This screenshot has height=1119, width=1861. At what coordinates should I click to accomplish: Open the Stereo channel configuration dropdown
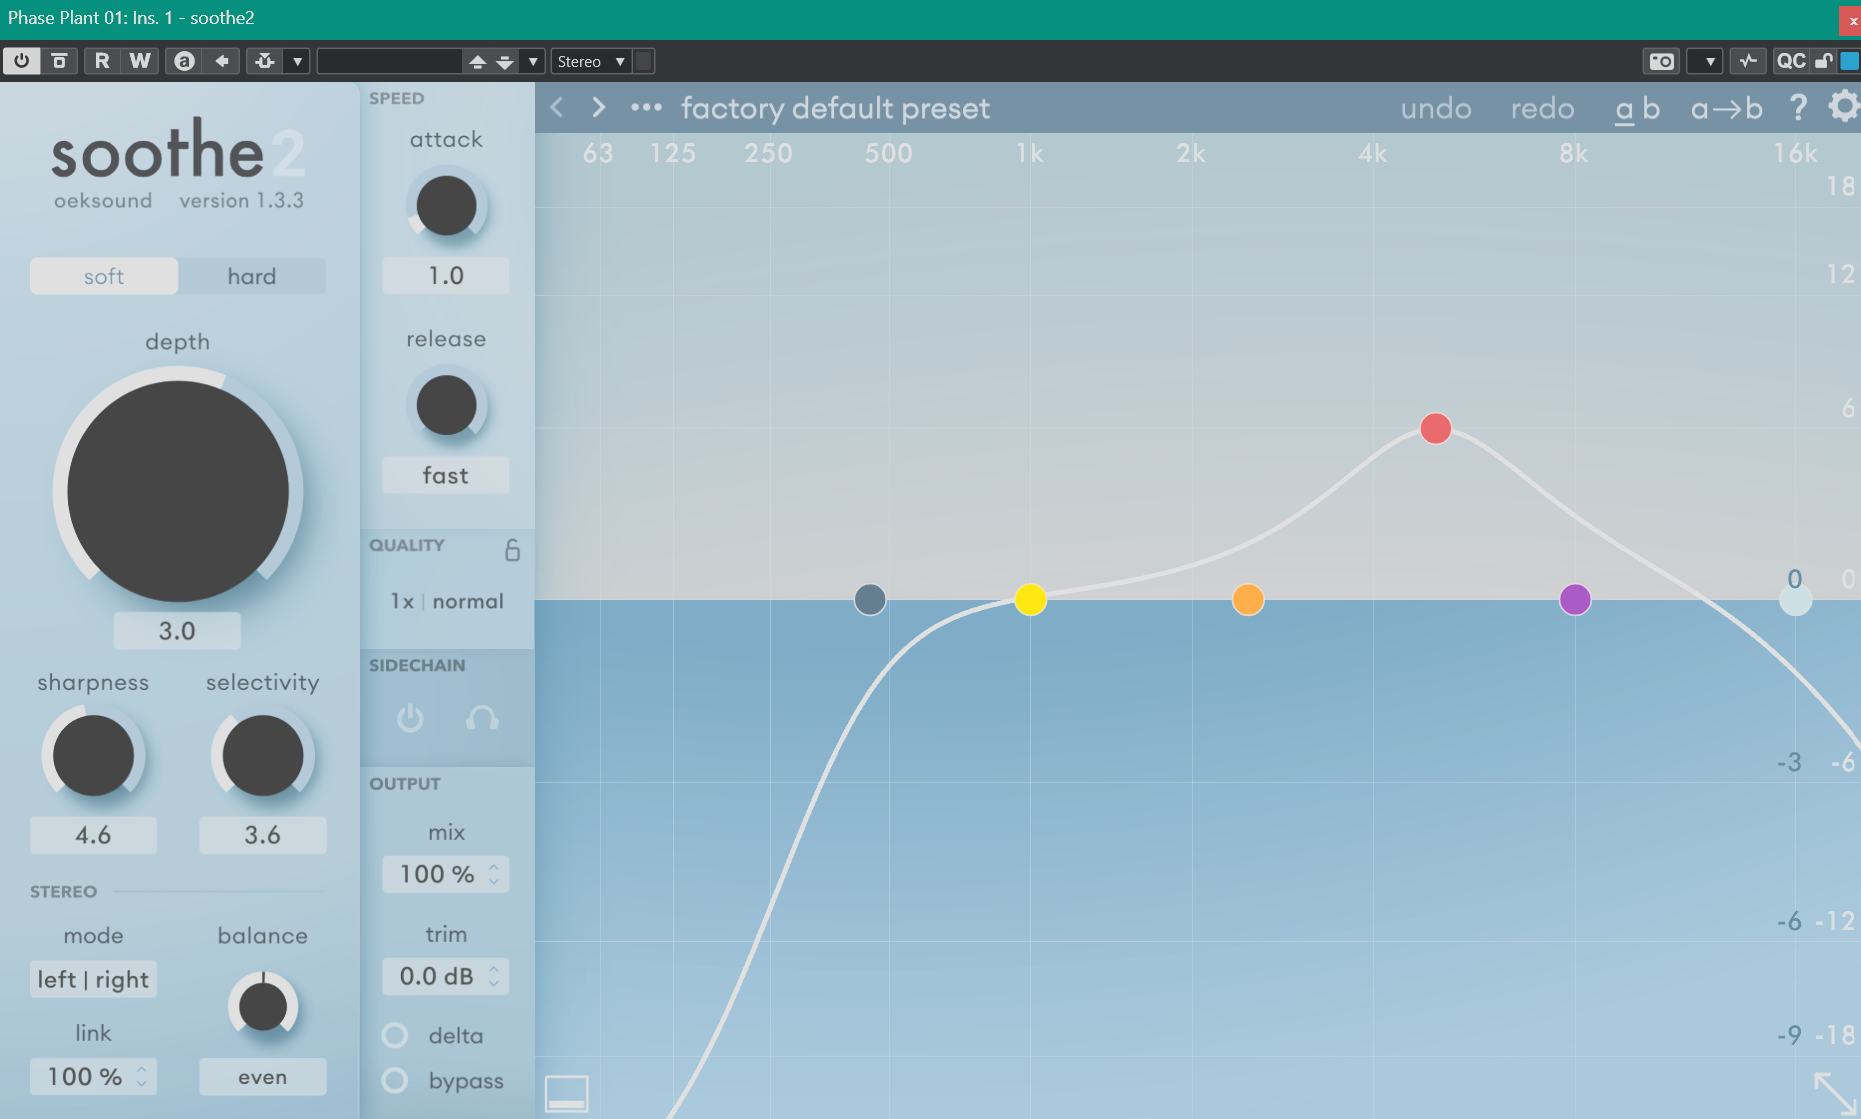(x=592, y=61)
